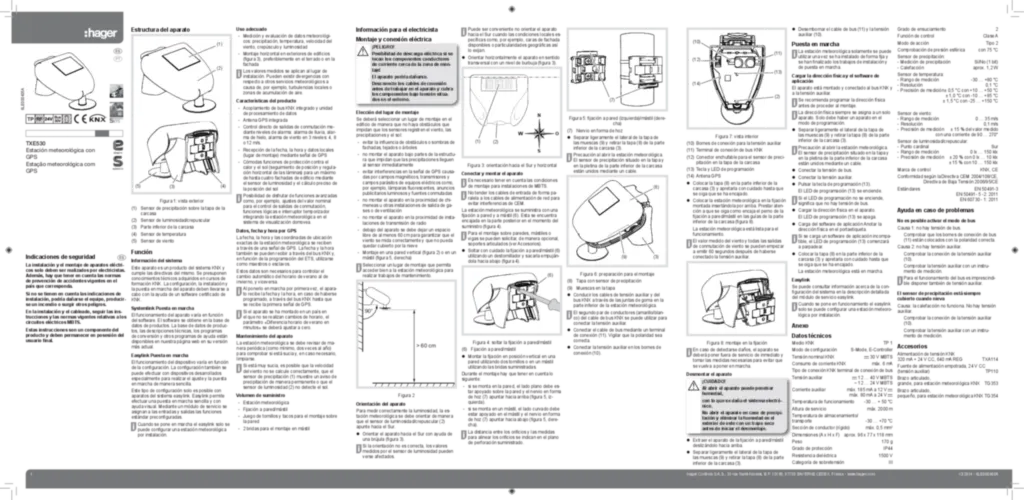The image size is (1024, 500).
Task: Select the 'Función' heading
Action: 142,251
